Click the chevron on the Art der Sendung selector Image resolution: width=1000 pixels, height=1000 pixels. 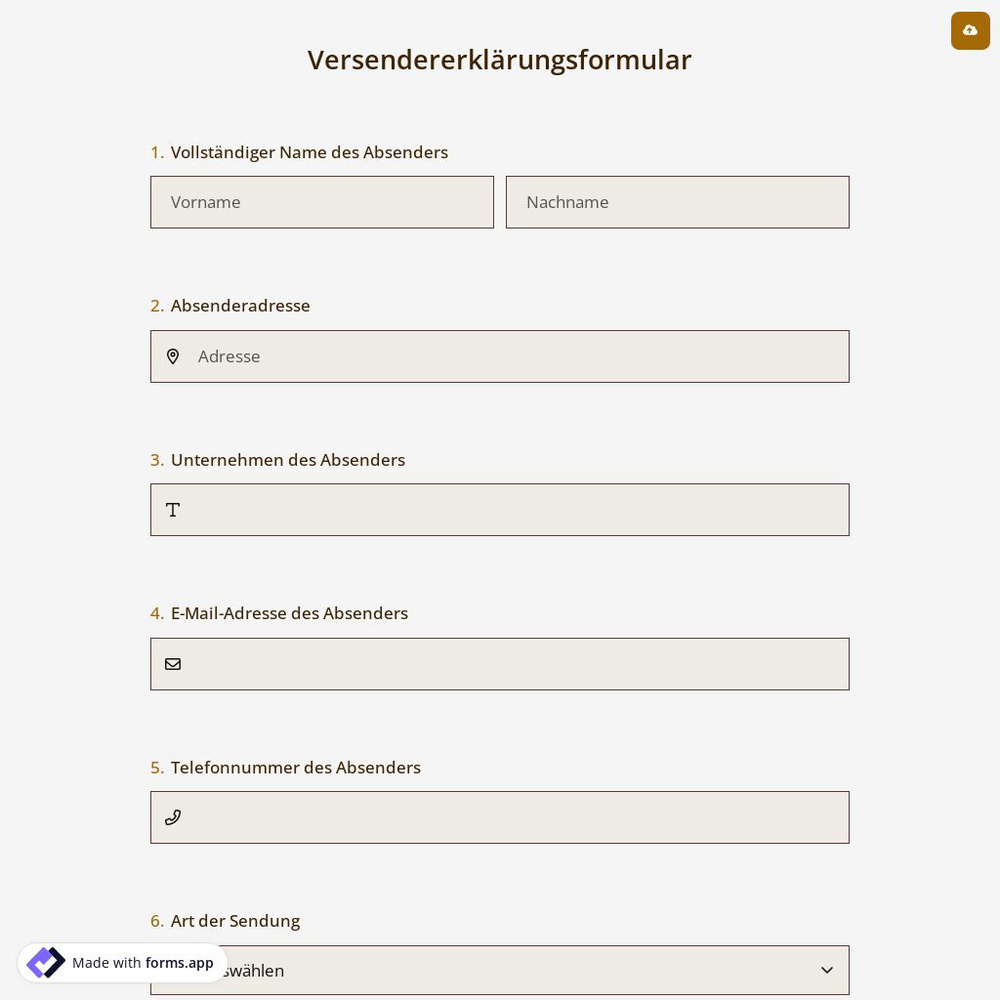point(827,969)
